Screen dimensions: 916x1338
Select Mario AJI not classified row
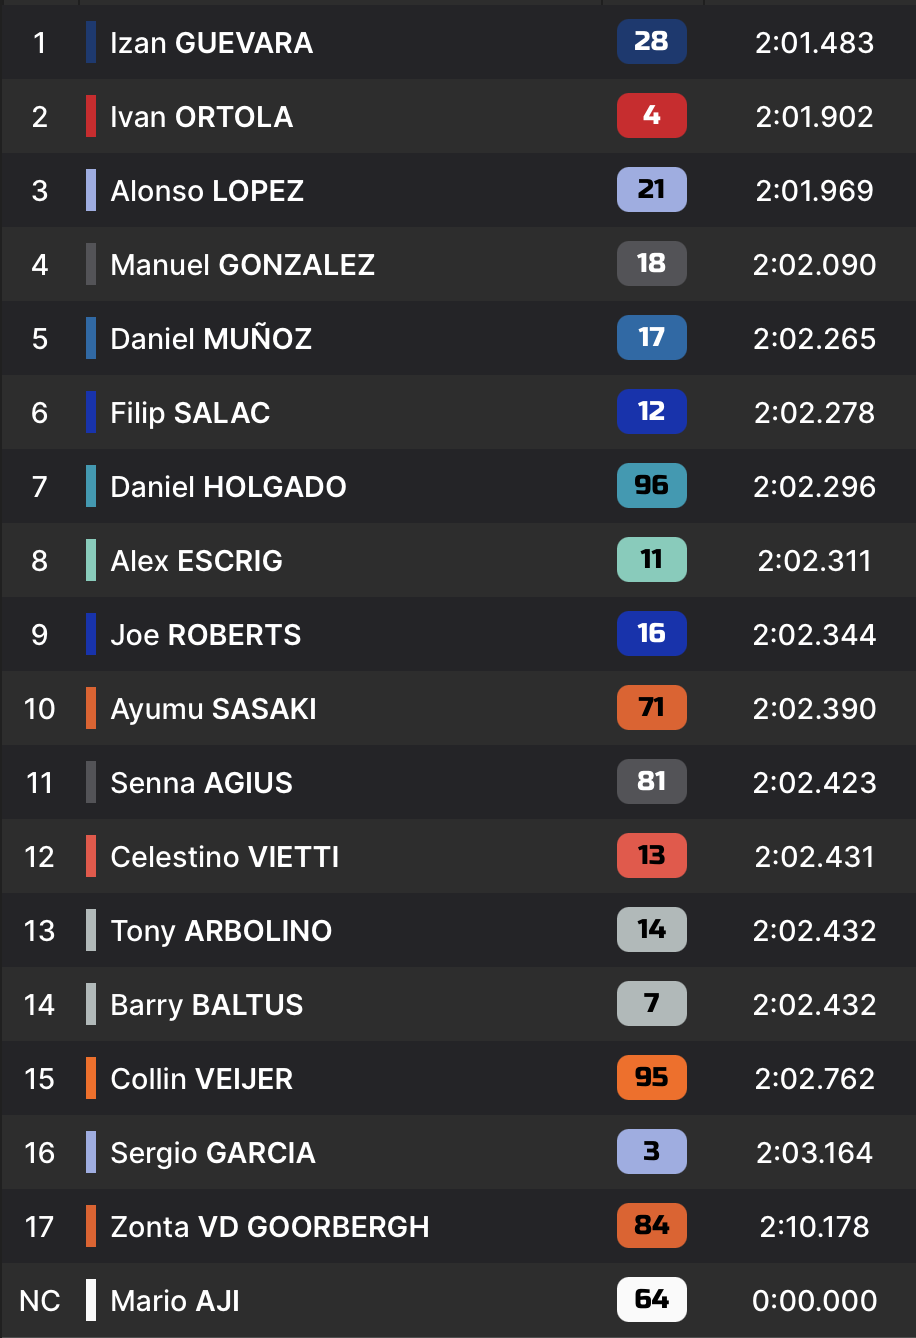pos(458,1301)
